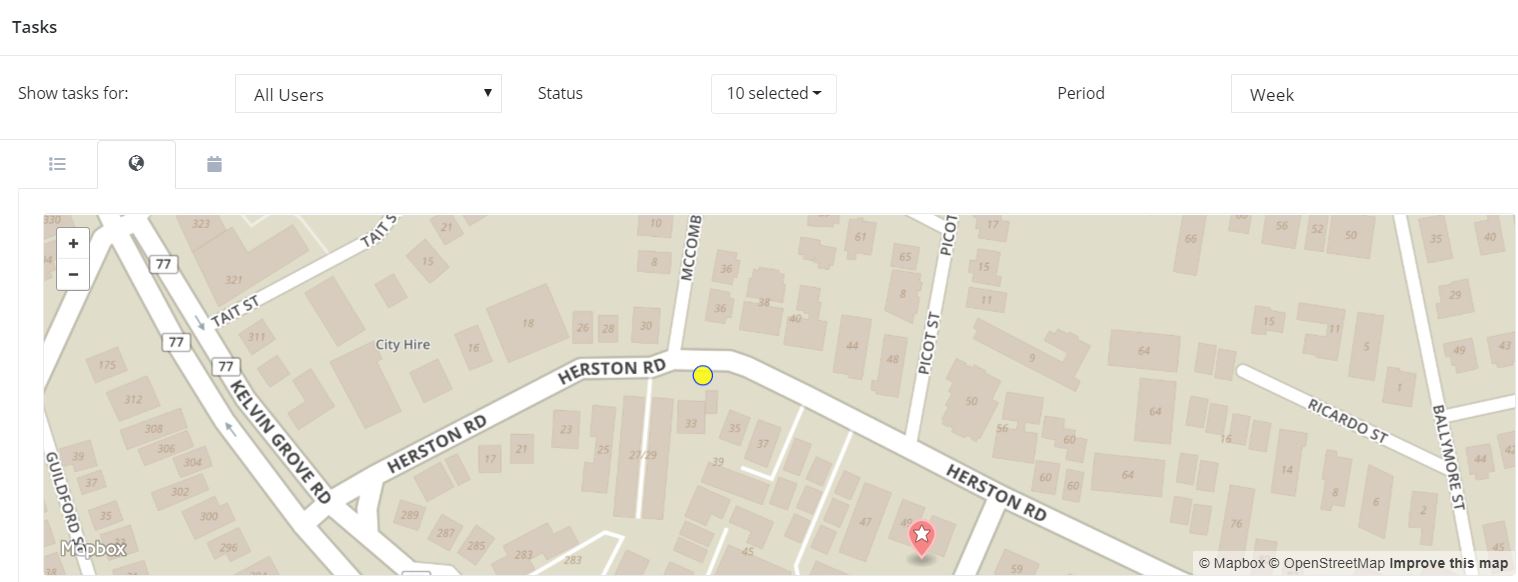Zoom in on the map

(73, 243)
